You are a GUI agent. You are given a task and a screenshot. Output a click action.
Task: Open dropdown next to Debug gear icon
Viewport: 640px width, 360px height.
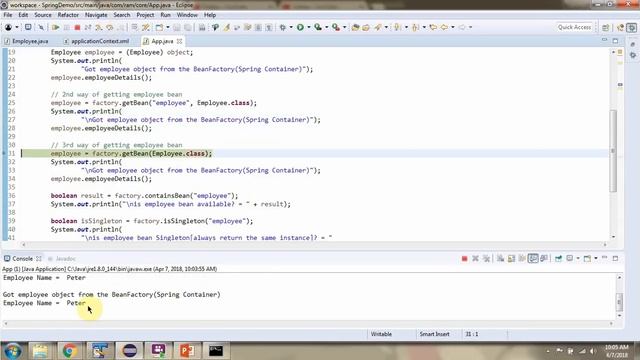click(x=291, y=27)
